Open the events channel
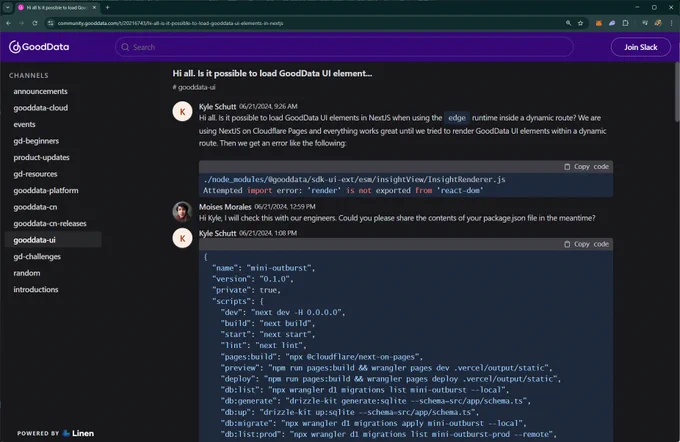680x442 pixels. (x=24, y=124)
